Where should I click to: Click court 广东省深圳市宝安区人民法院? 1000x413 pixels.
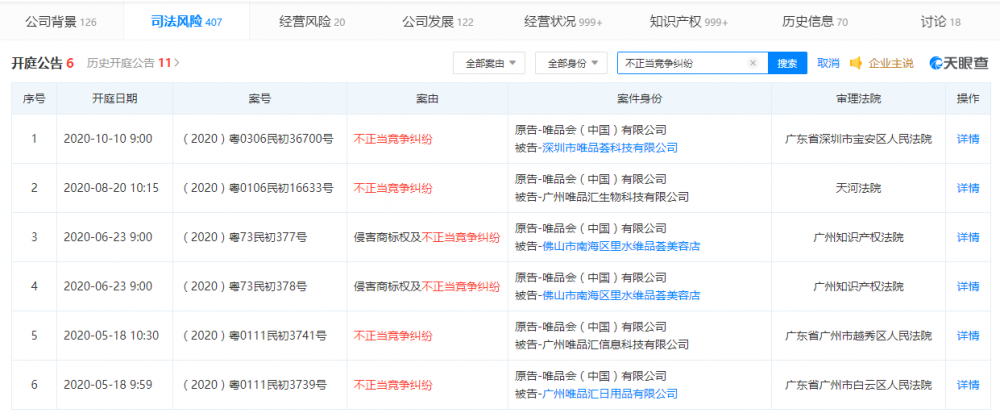coord(858,139)
